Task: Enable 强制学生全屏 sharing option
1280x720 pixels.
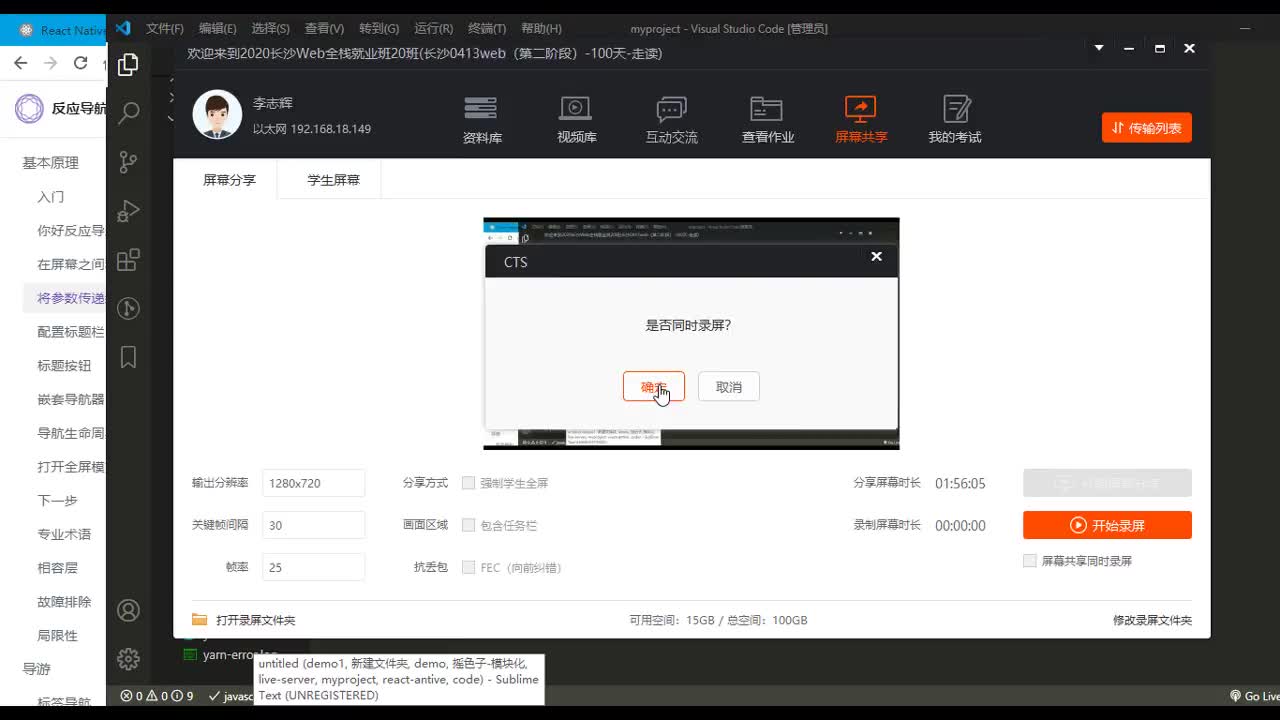Action: click(x=468, y=482)
